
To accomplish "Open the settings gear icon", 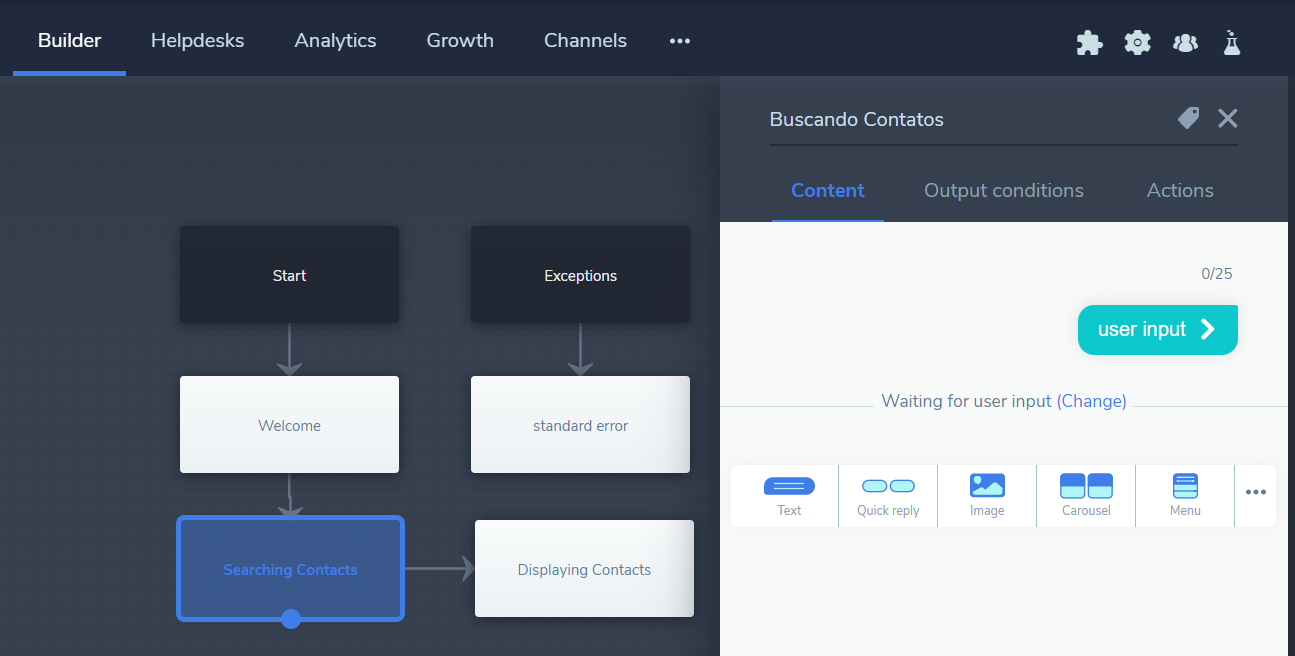I will click(x=1137, y=42).
